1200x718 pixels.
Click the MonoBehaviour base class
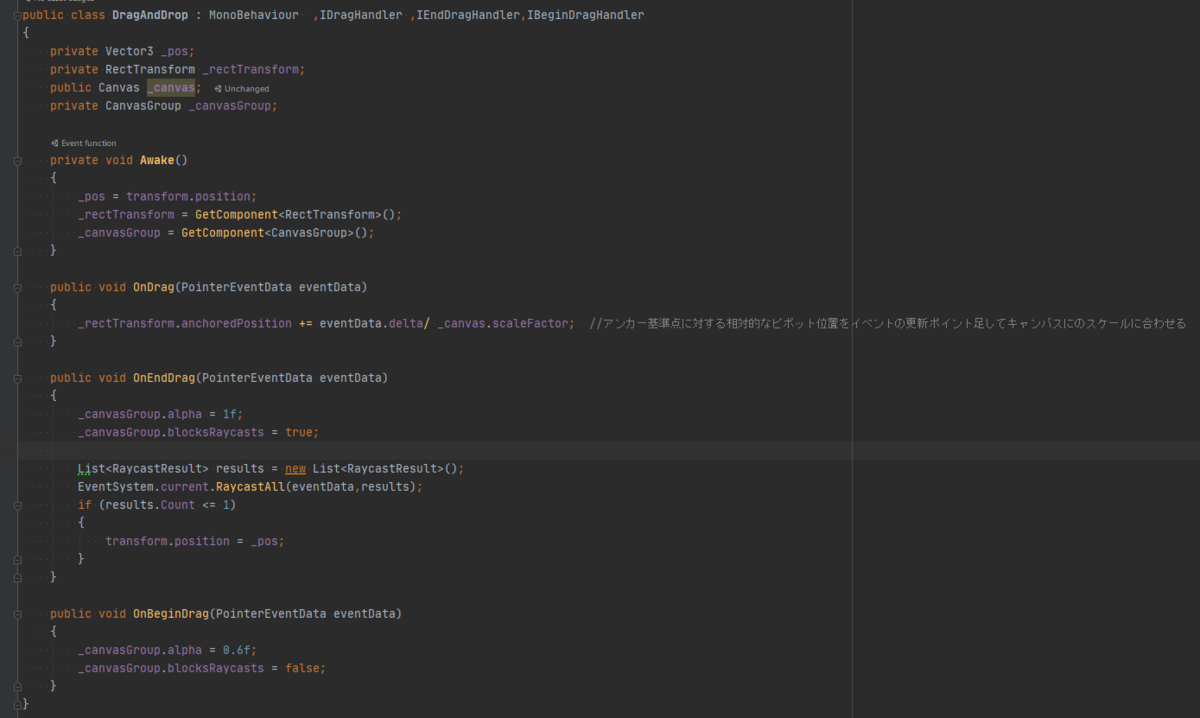click(254, 16)
